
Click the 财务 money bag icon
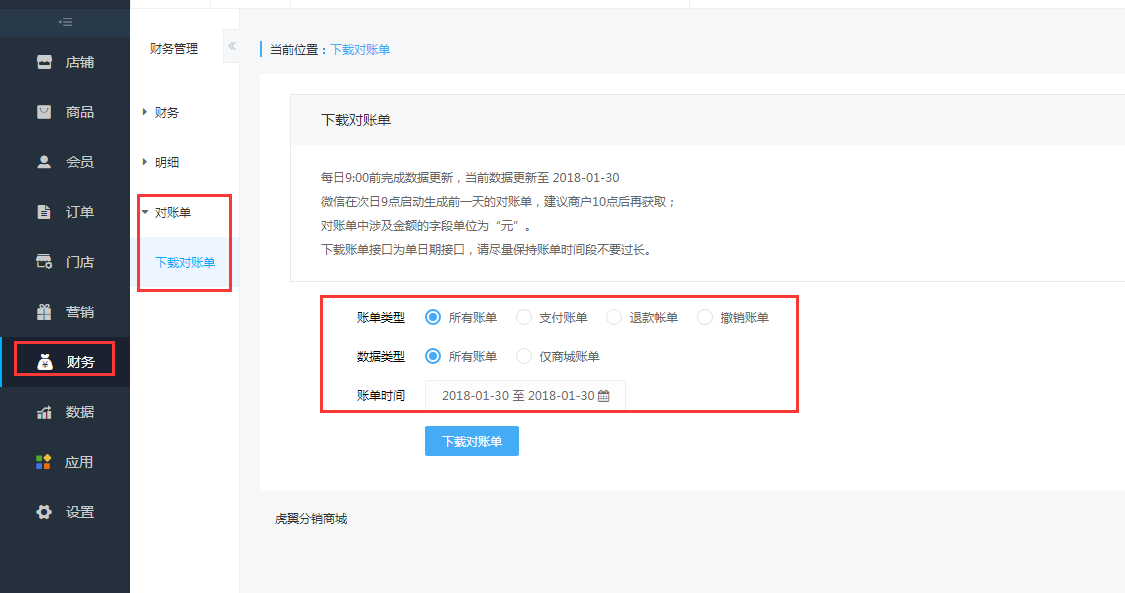coord(44,362)
